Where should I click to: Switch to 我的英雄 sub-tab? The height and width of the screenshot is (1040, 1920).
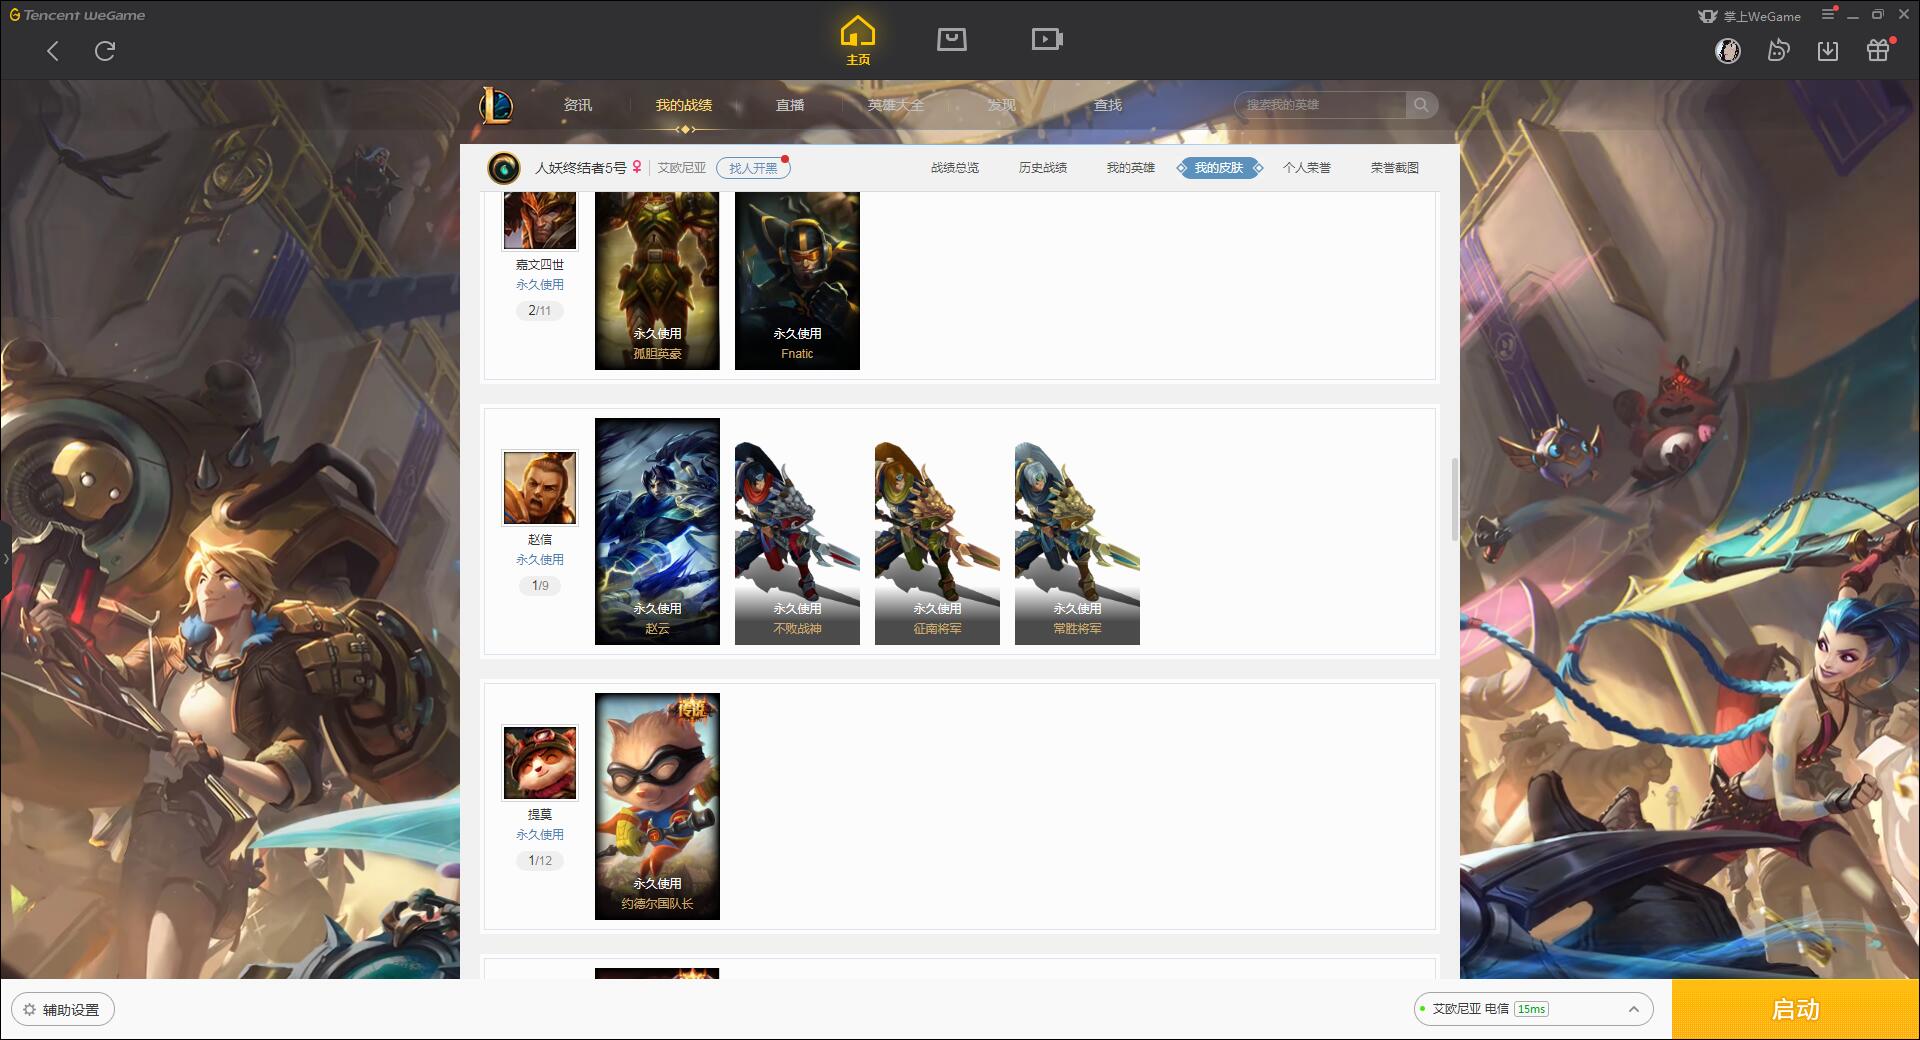pos(1131,168)
